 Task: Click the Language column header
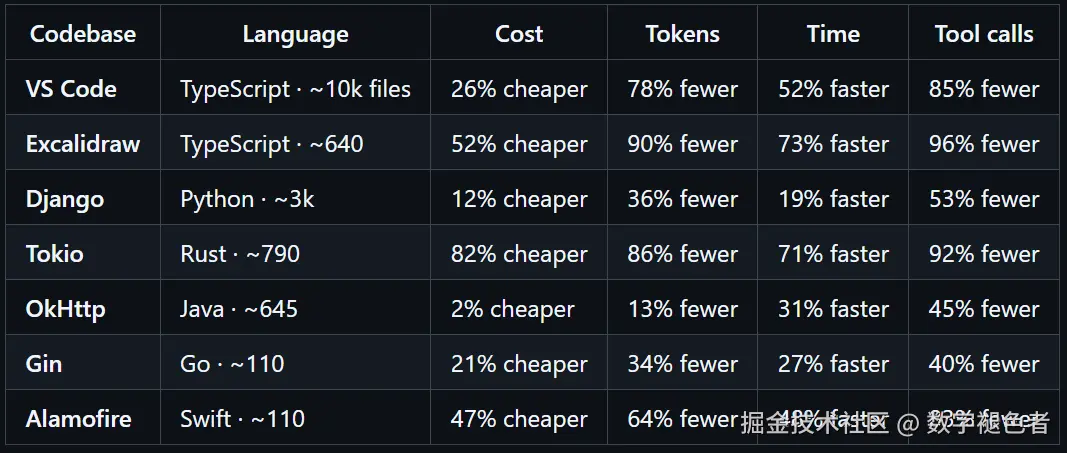tap(295, 34)
